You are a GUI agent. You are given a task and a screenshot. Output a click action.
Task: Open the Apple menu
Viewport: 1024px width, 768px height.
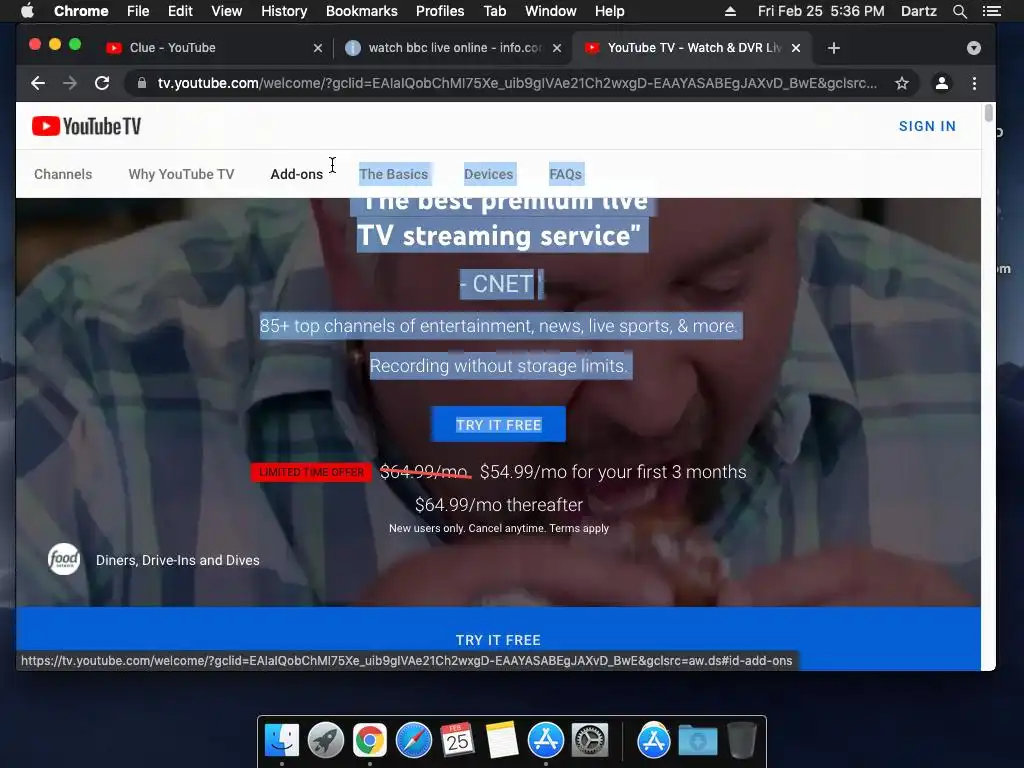(x=27, y=11)
